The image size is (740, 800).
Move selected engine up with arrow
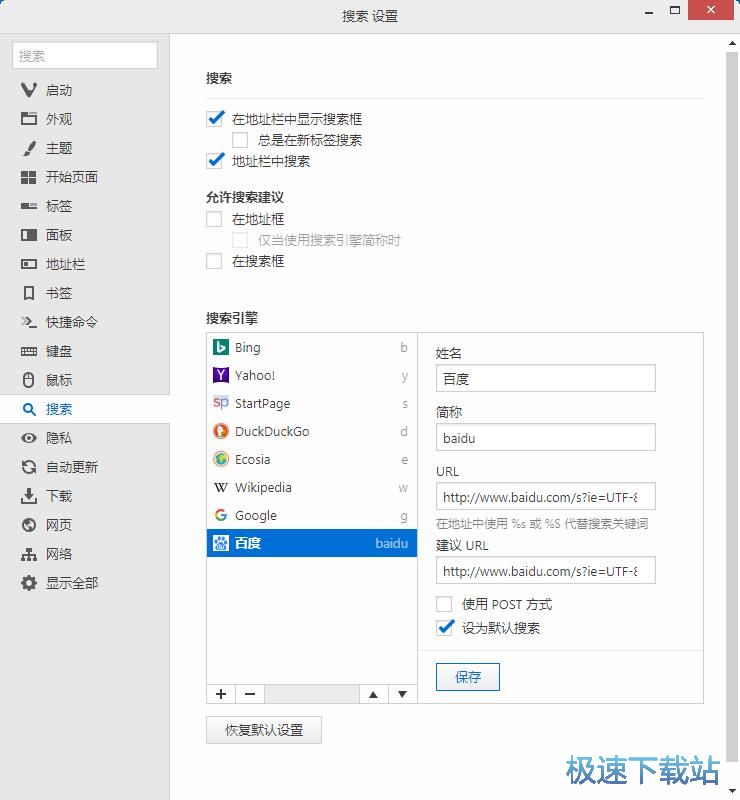point(374,694)
